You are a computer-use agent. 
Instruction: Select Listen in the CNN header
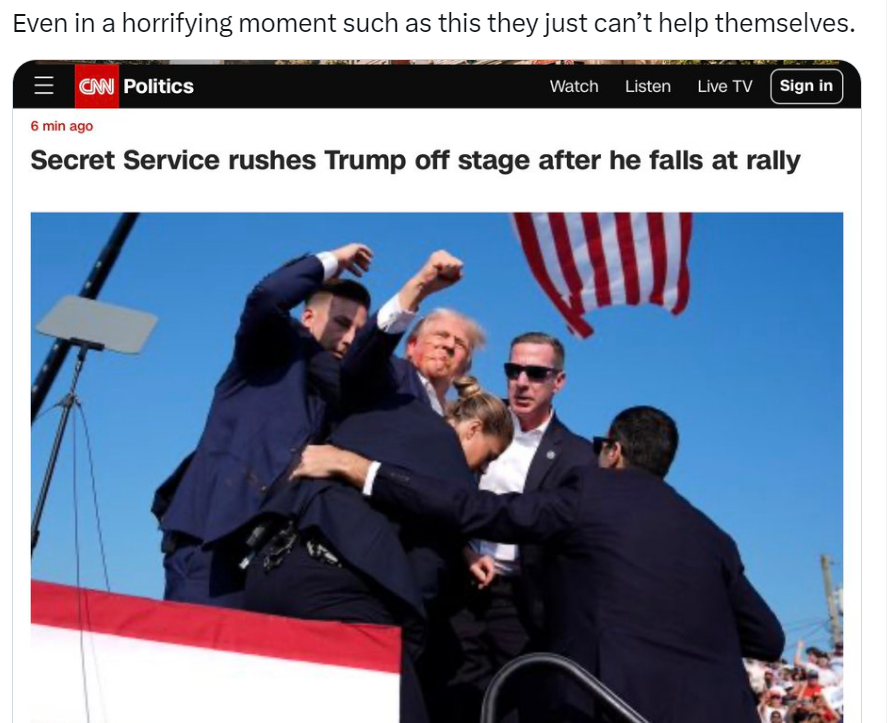pyautogui.click(x=647, y=86)
